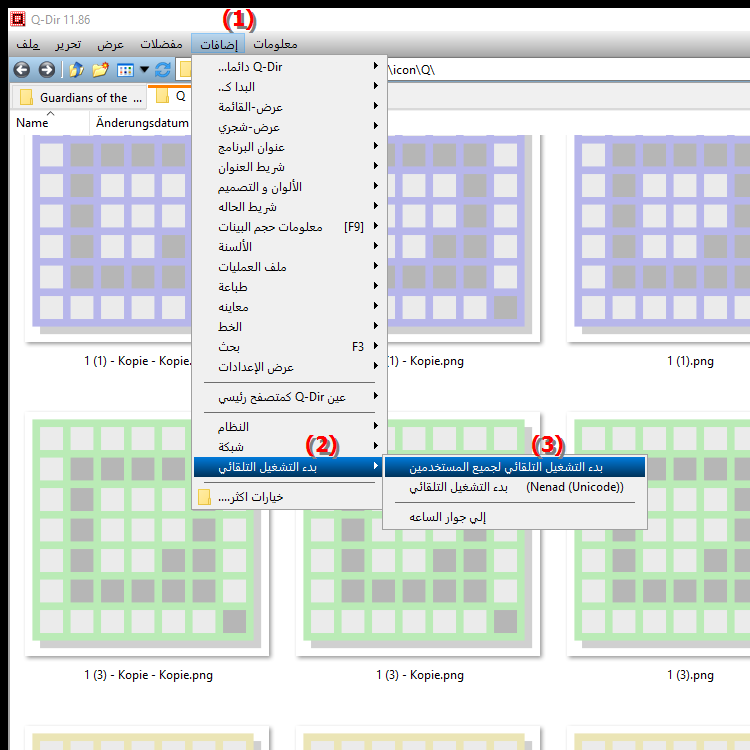Sort by Änderungsdatum column header

point(142,123)
